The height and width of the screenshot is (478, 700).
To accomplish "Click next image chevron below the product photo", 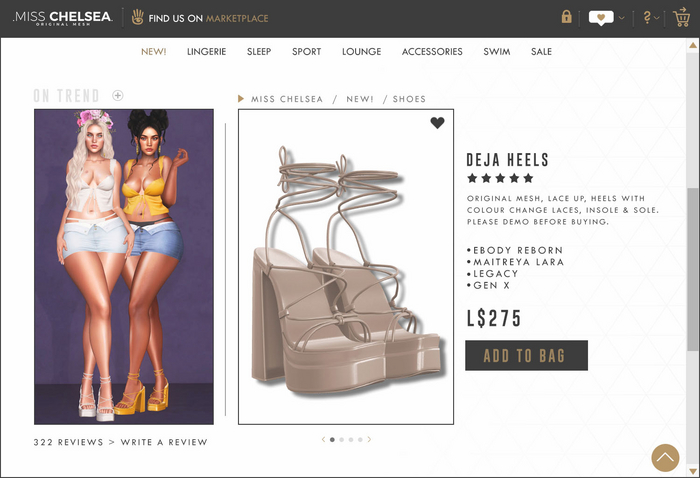I will pos(369,440).
